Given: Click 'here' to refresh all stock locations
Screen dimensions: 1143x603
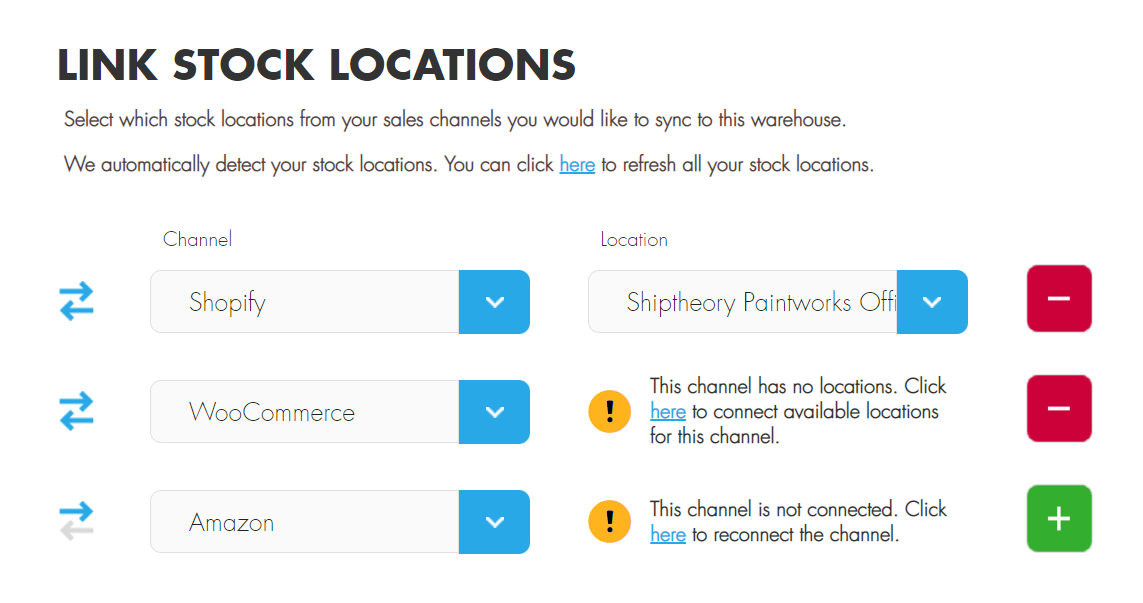Looking at the screenshot, I should coord(577,165).
